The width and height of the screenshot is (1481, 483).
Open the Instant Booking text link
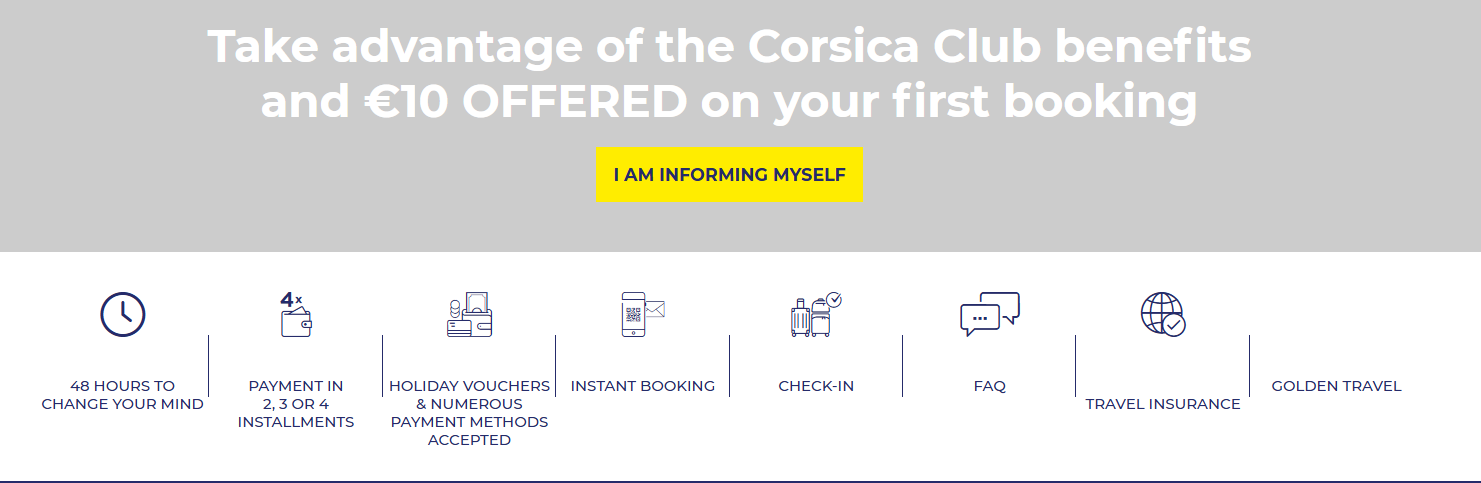coord(643,386)
